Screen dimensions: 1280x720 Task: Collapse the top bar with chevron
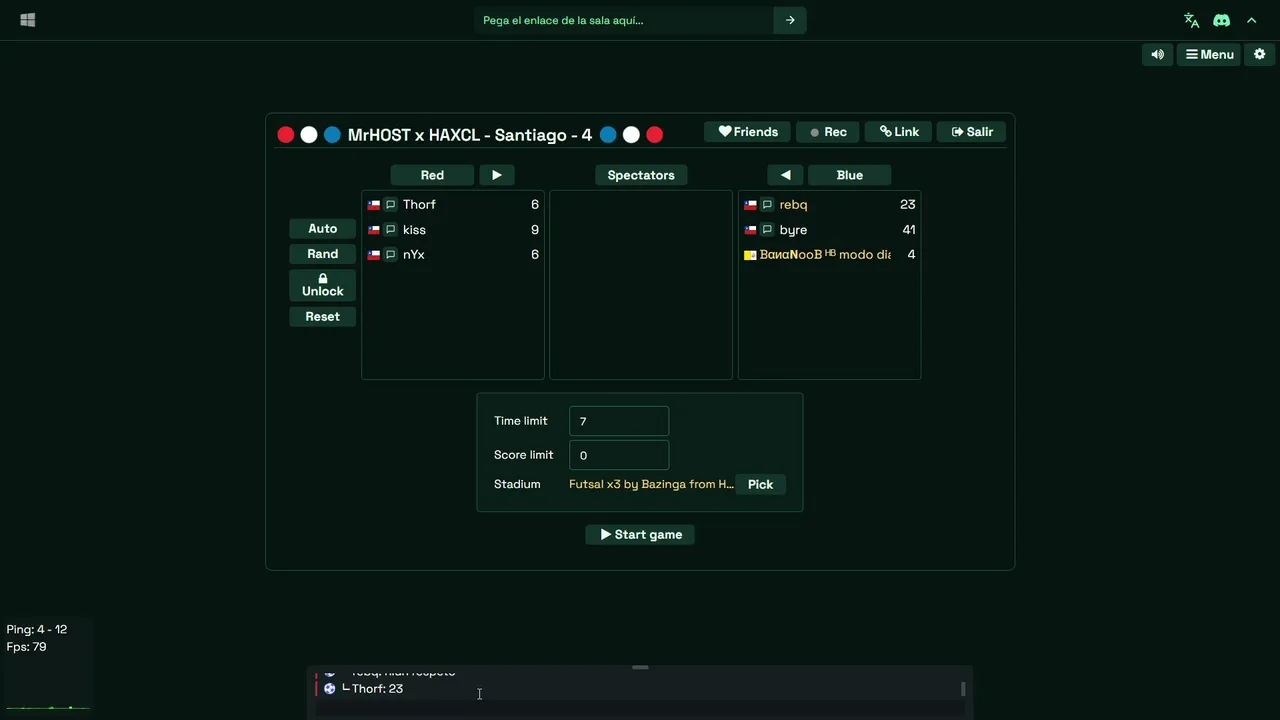[x=1251, y=20]
